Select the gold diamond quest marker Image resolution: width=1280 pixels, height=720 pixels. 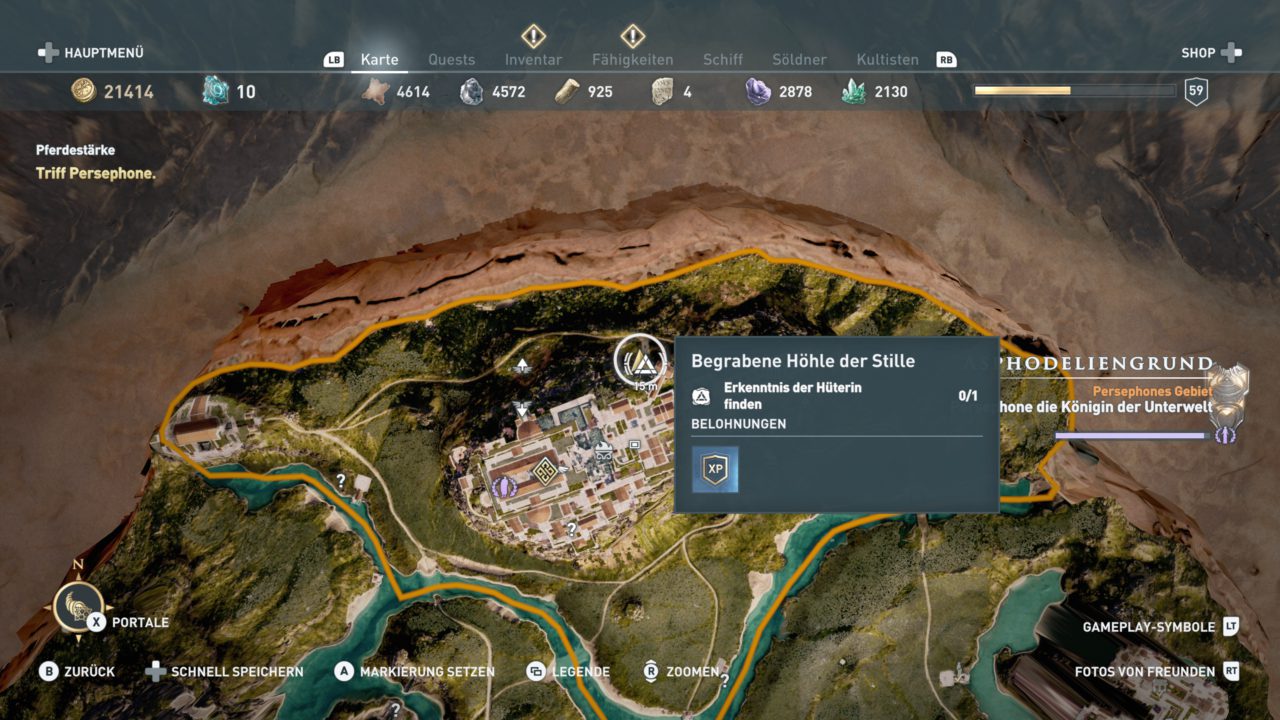(544, 471)
